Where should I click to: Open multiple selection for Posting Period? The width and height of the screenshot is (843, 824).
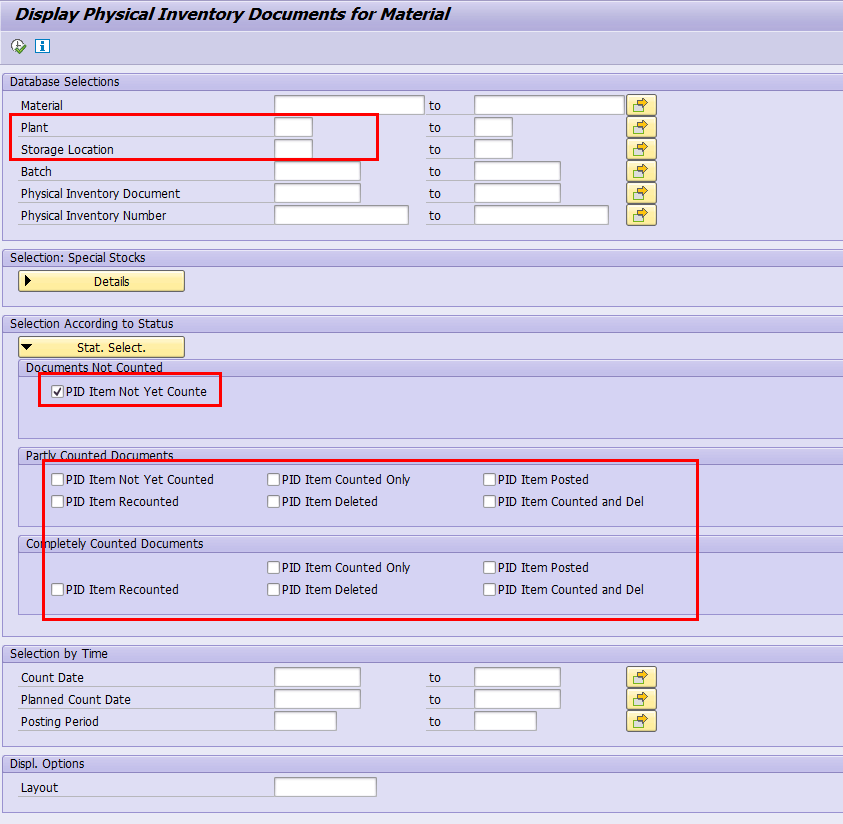640,721
